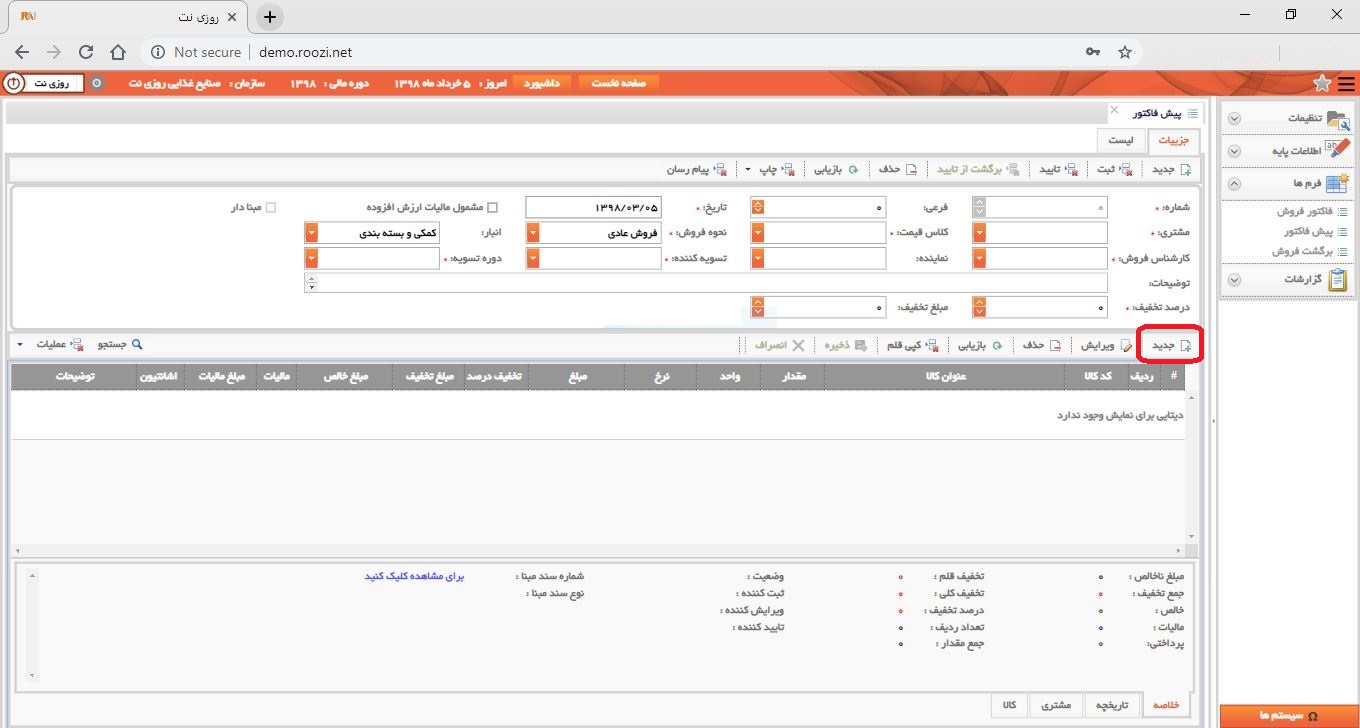
Task: Expand the اطلاعات پایه section chevron
Action: [x=1234, y=151]
